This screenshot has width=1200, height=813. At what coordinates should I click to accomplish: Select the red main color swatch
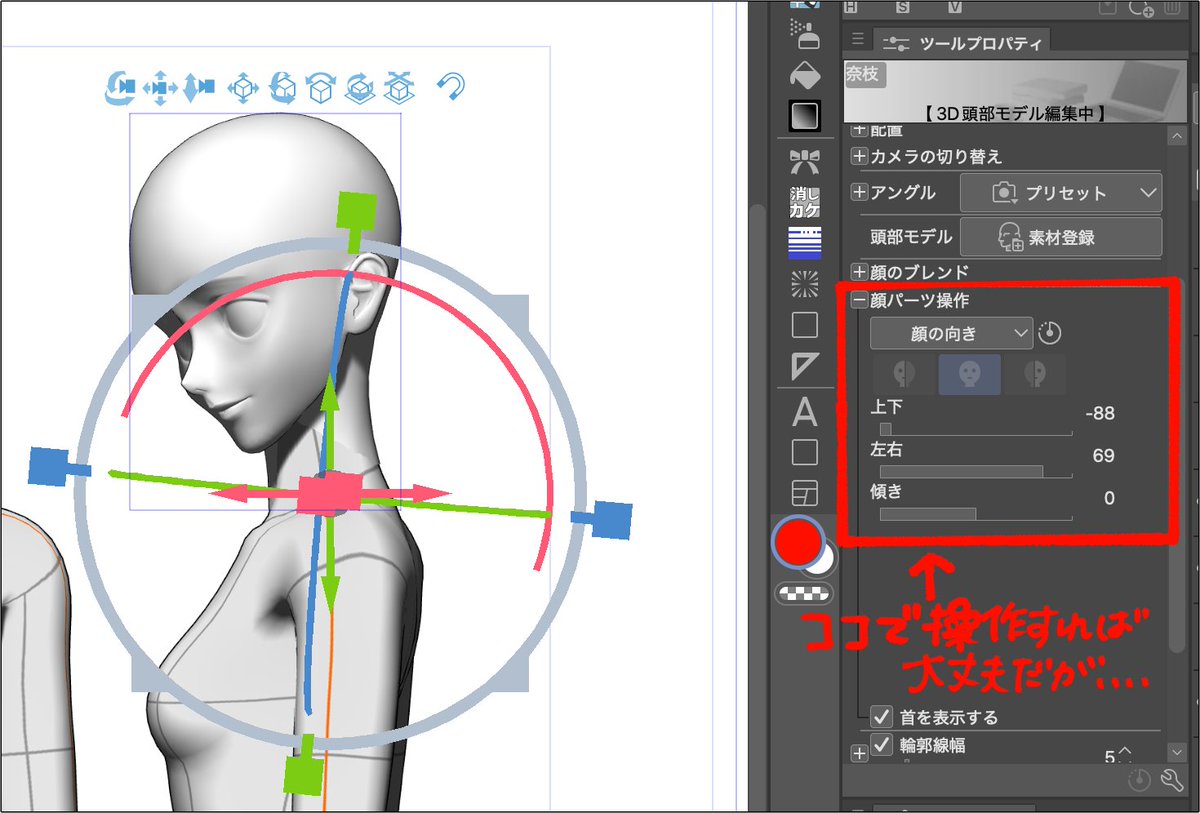pyautogui.click(x=798, y=541)
